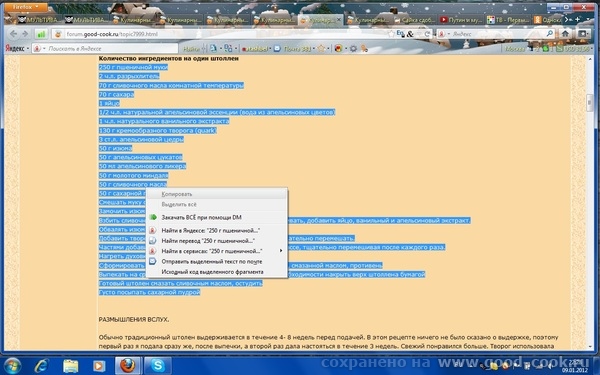Expand the 'Найти в сервисах' submenu arrow
Image resolution: width=600 pixels, height=375 pixels.
(x=281, y=251)
